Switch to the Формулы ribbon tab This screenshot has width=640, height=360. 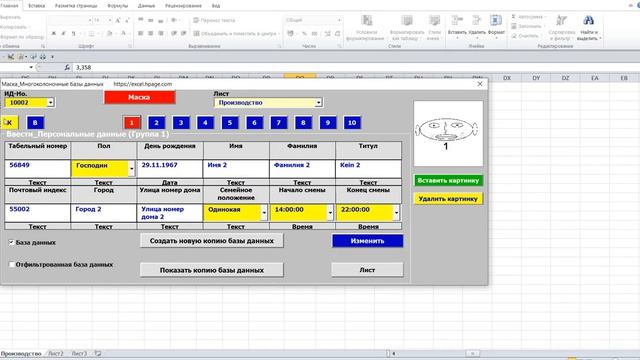(x=118, y=6)
